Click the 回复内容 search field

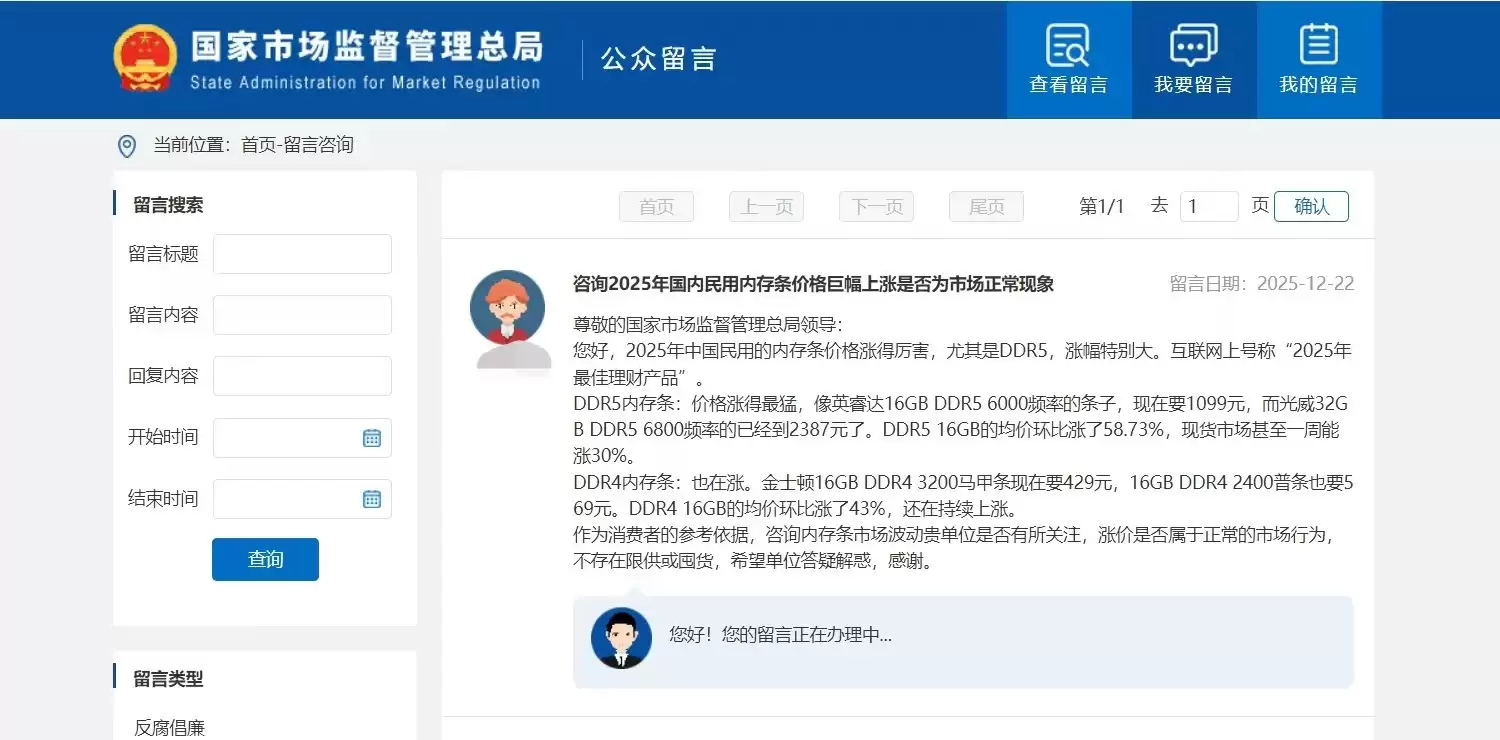[302, 376]
